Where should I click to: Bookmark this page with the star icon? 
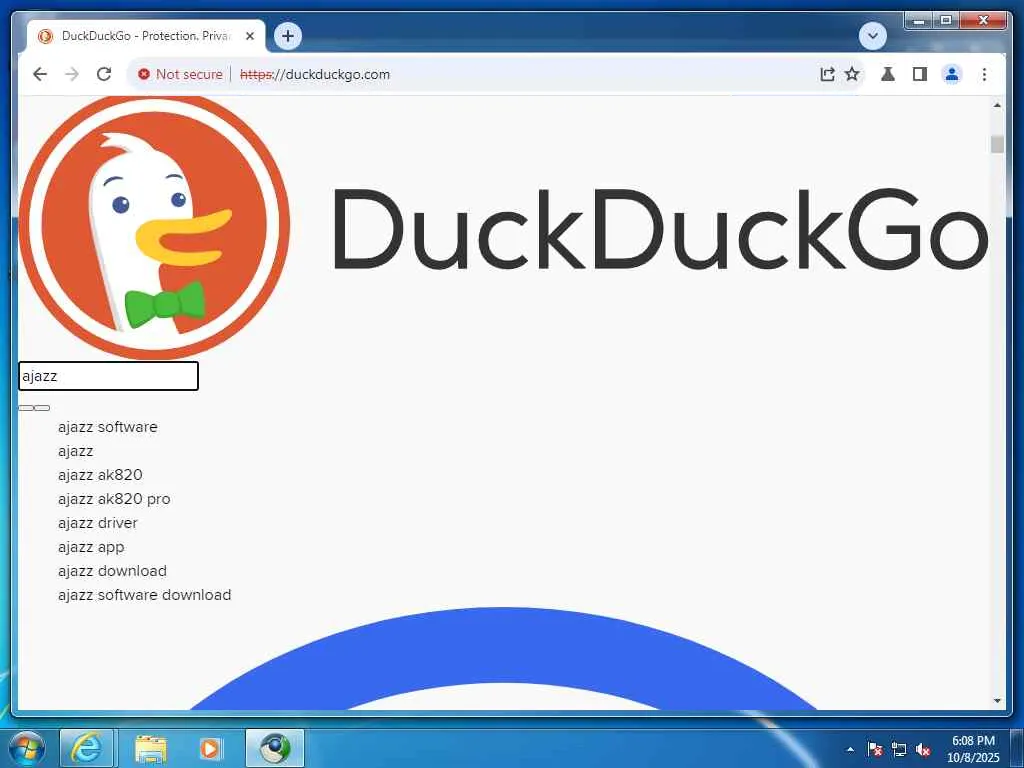(852, 74)
